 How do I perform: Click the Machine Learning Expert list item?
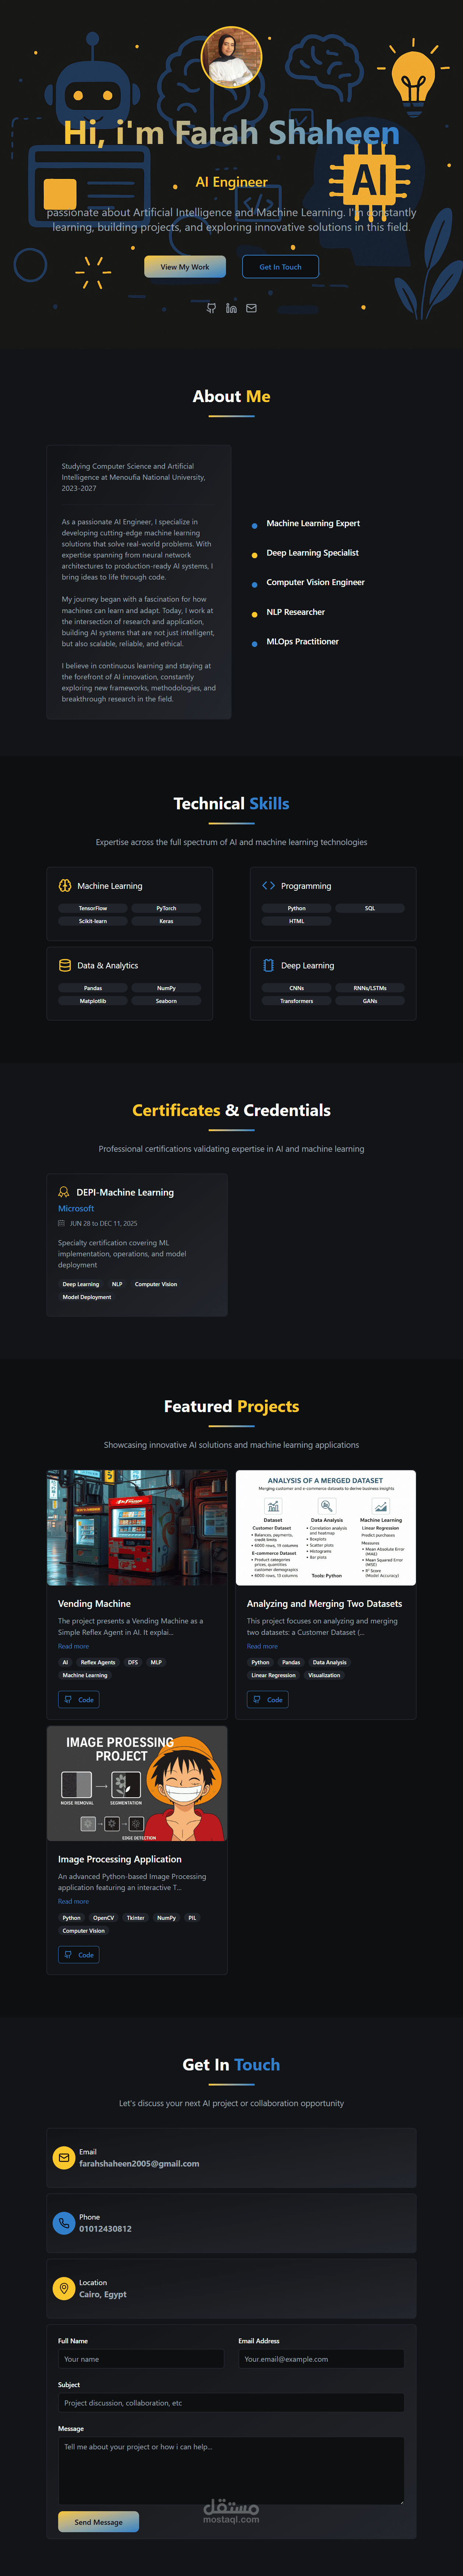[x=313, y=523]
